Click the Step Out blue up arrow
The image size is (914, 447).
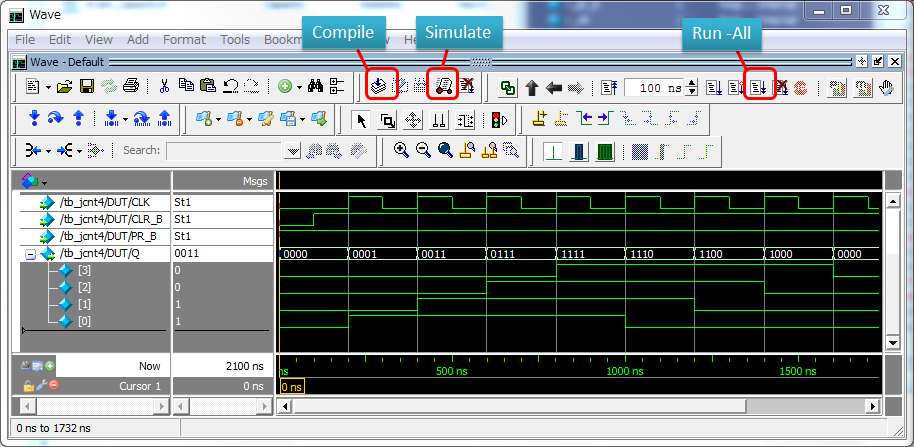tap(78, 118)
